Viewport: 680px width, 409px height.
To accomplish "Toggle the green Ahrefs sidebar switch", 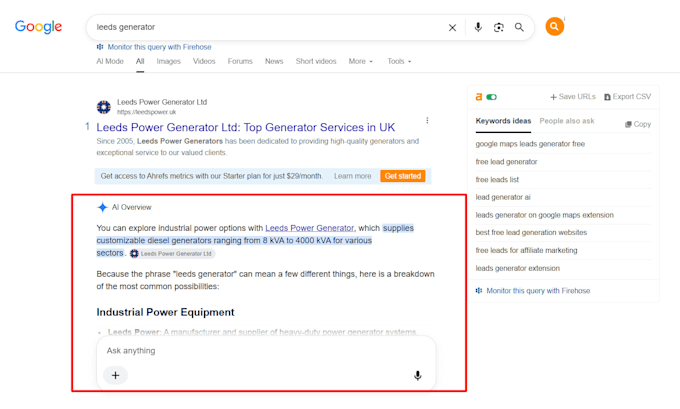I will pos(491,97).
